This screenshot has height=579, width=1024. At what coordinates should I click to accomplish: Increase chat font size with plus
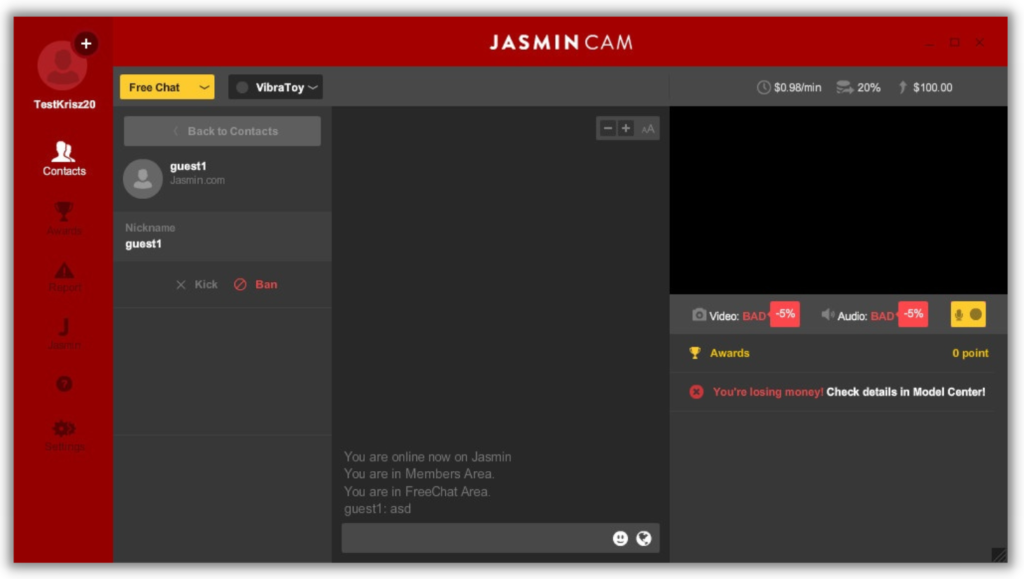pyautogui.click(x=626, y=129)
